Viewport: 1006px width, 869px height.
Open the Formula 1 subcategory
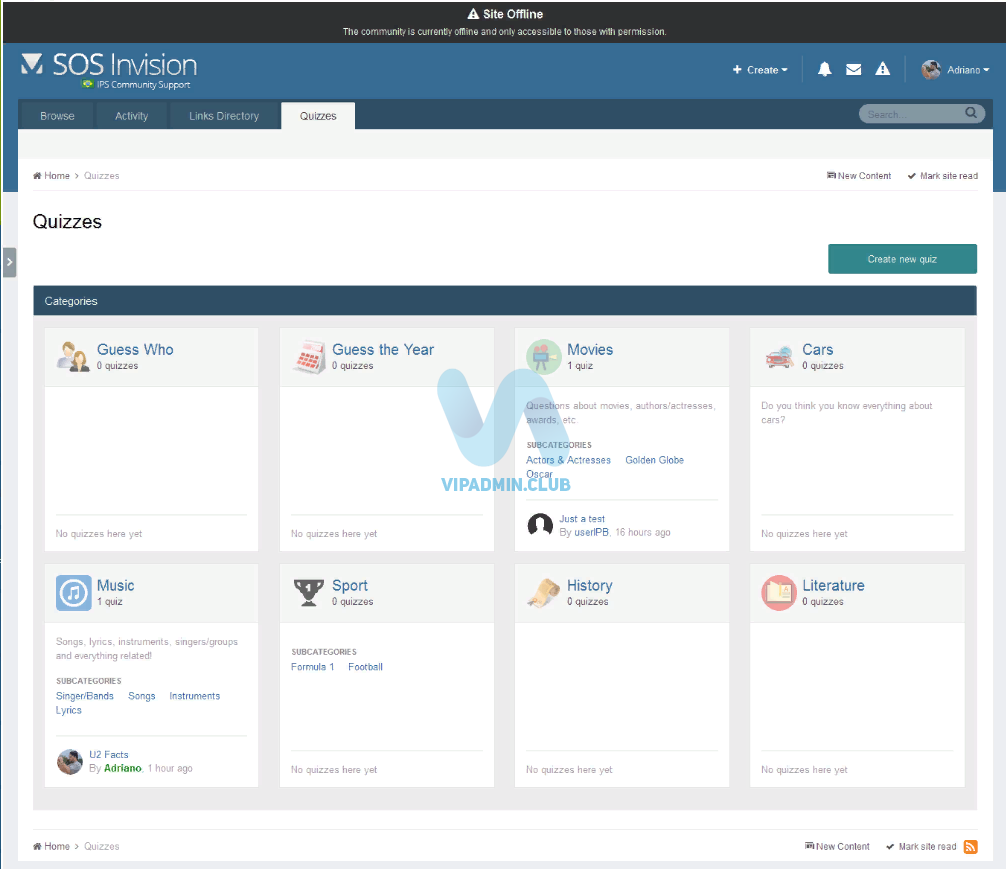coord(312,667)
